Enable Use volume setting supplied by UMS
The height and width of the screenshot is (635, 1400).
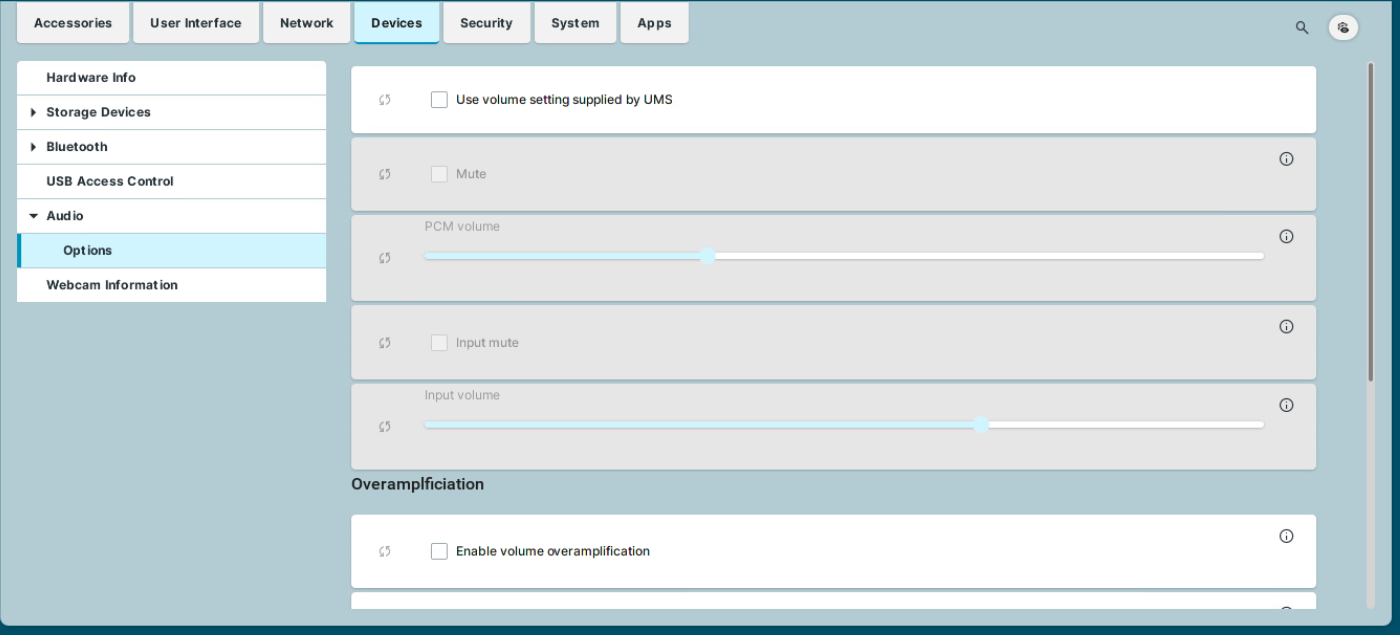point(439,100)
